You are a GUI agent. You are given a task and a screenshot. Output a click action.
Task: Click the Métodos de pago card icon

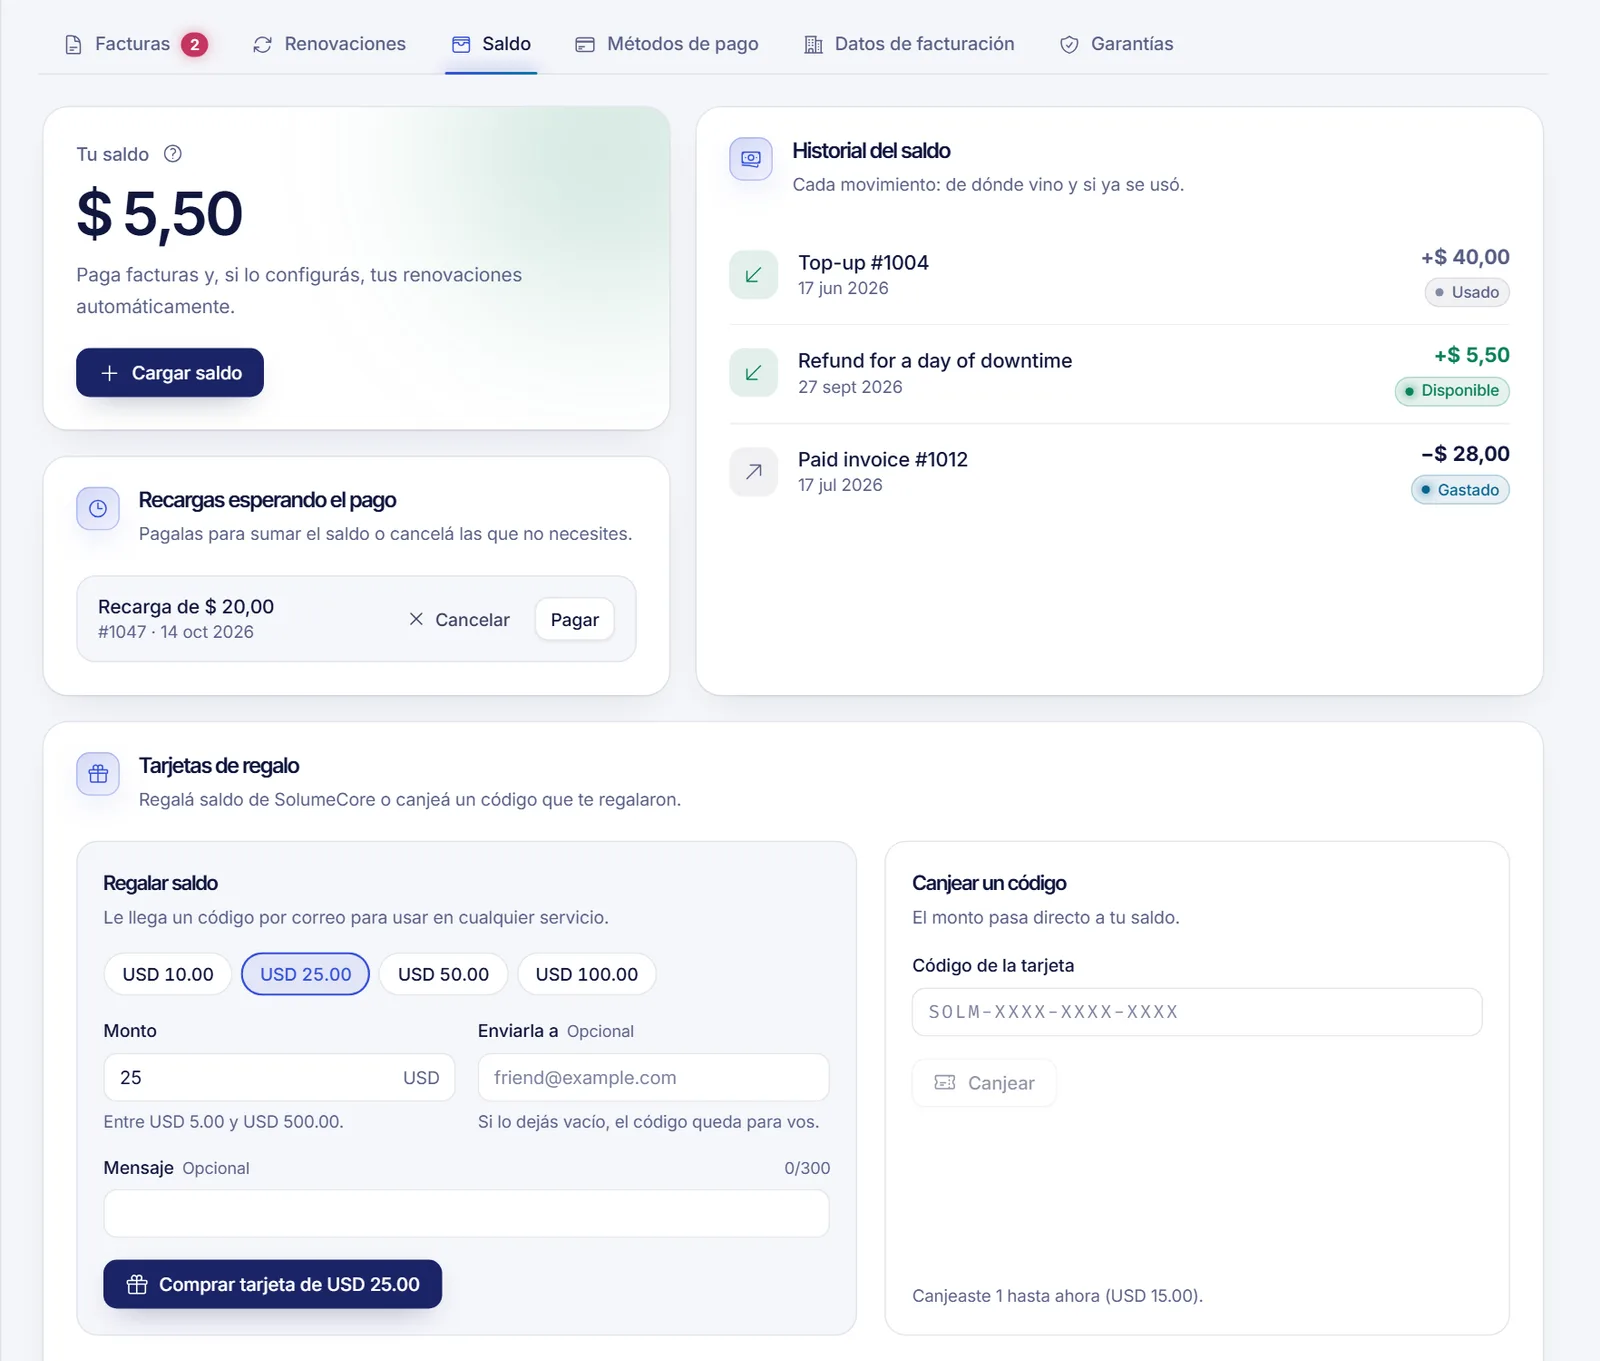pyautogui.click(x=585, y=45)
